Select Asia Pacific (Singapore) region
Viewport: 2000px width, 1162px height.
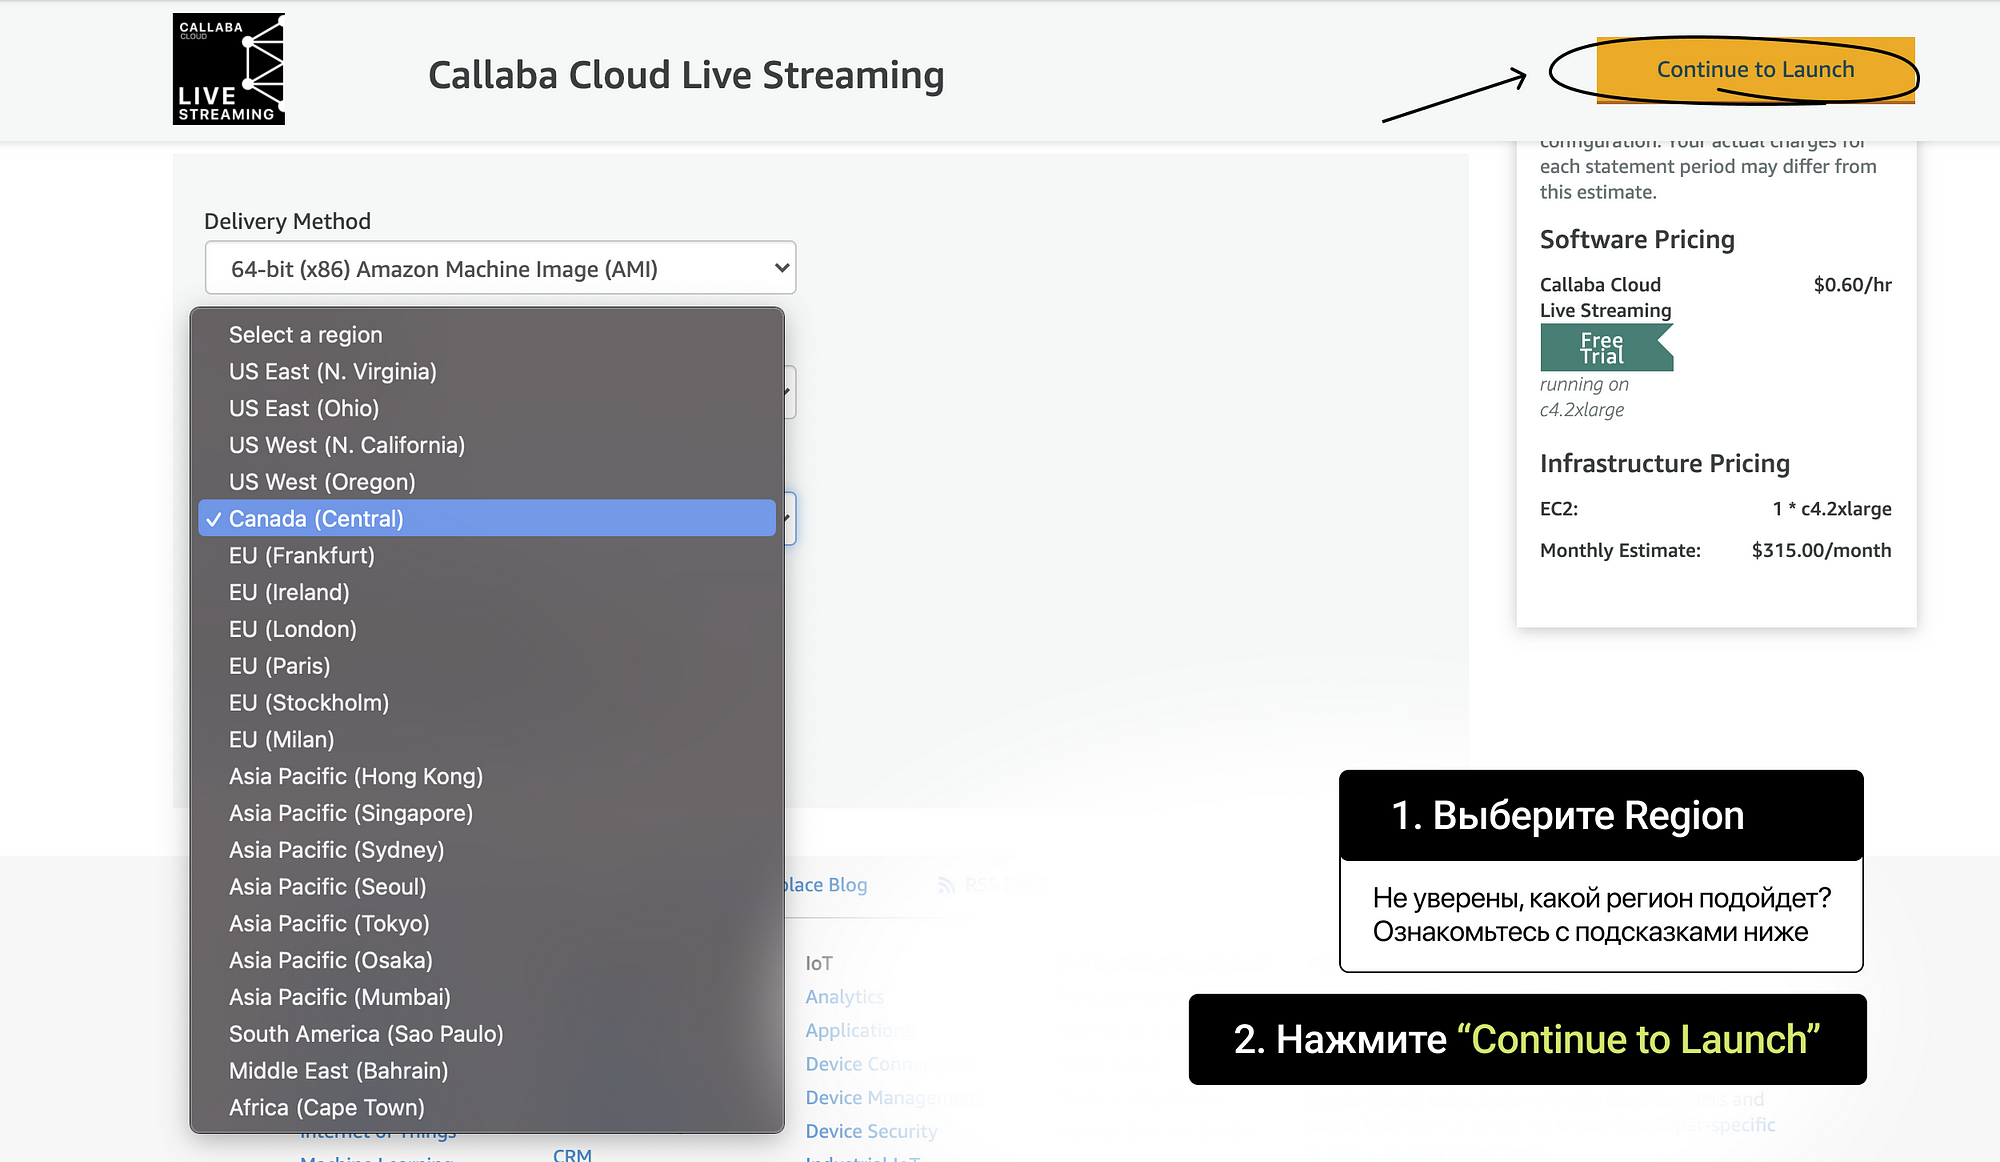click(487, 813)
